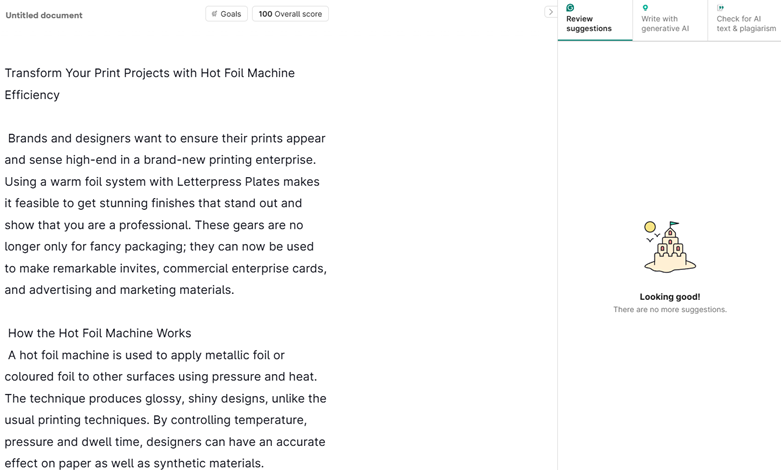Screen dimensions: 781x470
Task: Place cursor in the 'Transform Your Print Projects' heading
Action: (149, 73)
